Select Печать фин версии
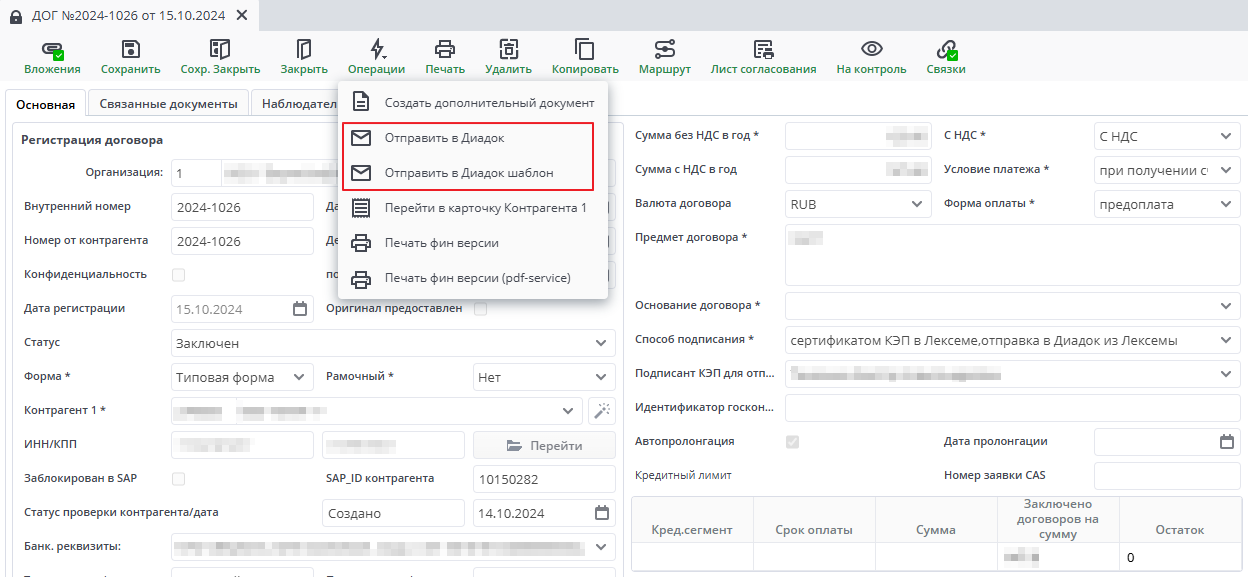Image resolution: width=1248 pixels, height=578 pixels. [x=473, y=243]
